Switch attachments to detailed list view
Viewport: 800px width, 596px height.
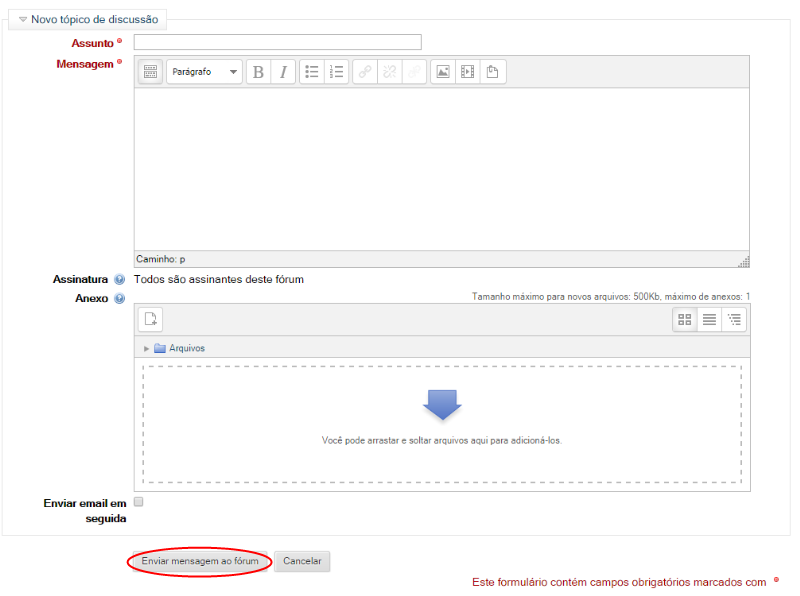click(709, 320)
